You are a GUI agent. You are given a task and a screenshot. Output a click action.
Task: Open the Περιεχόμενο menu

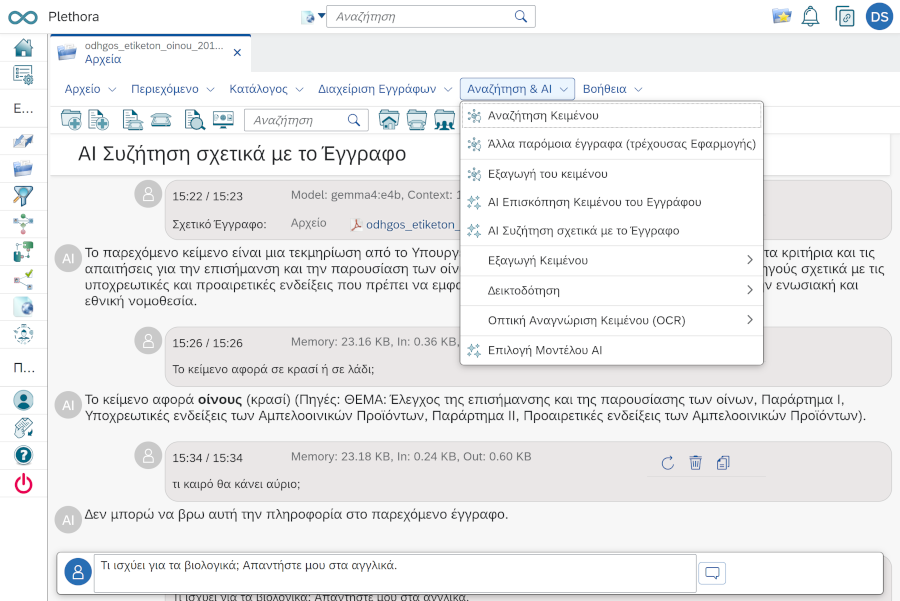point(173,89)
